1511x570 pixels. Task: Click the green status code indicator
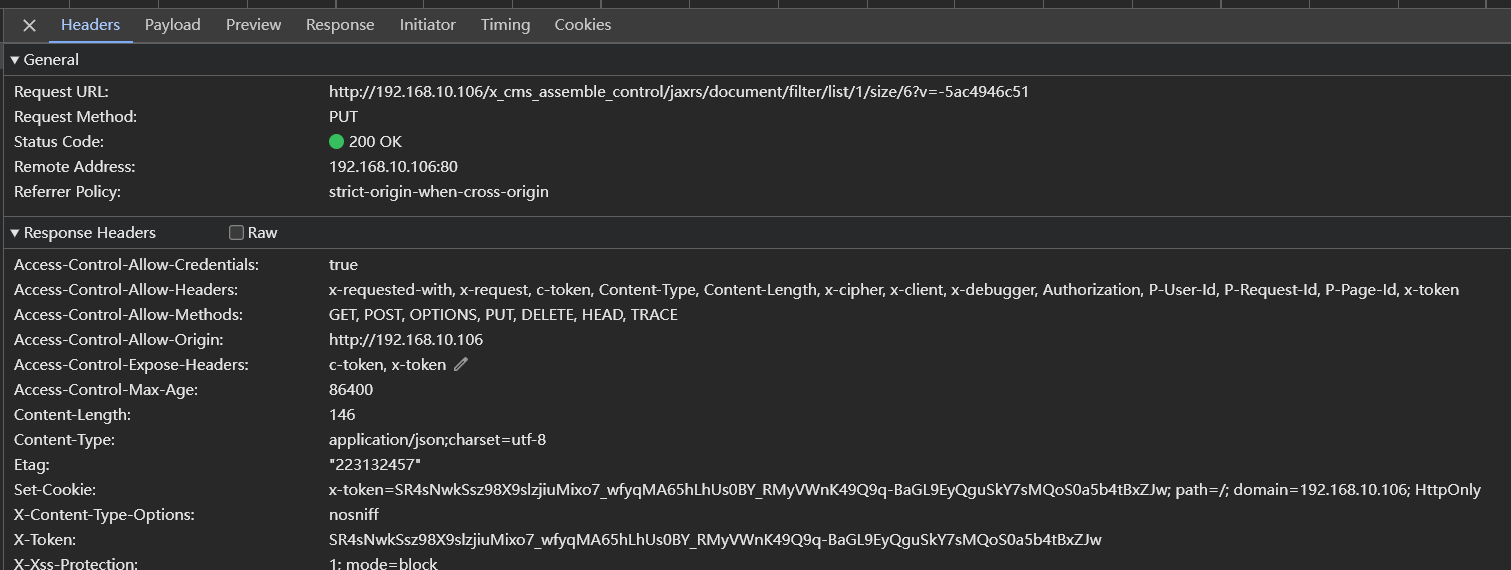click(x=336, y=142)
